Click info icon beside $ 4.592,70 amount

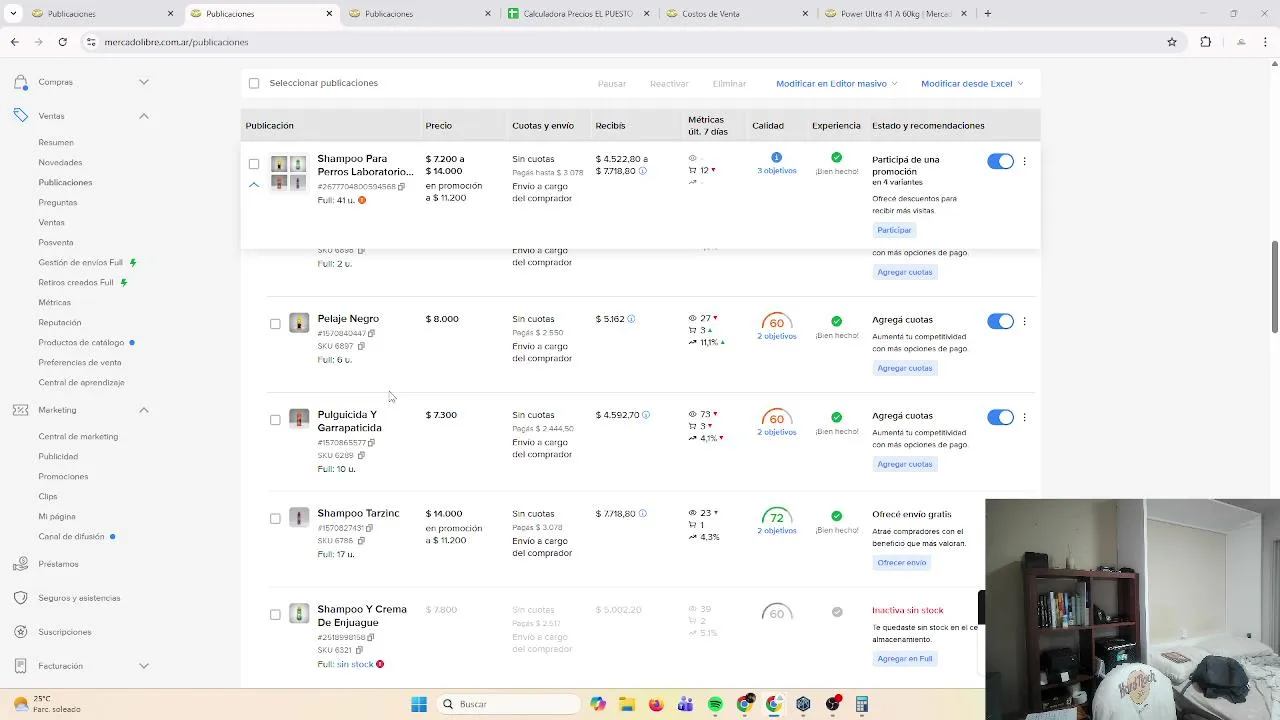tap(646, 415)
